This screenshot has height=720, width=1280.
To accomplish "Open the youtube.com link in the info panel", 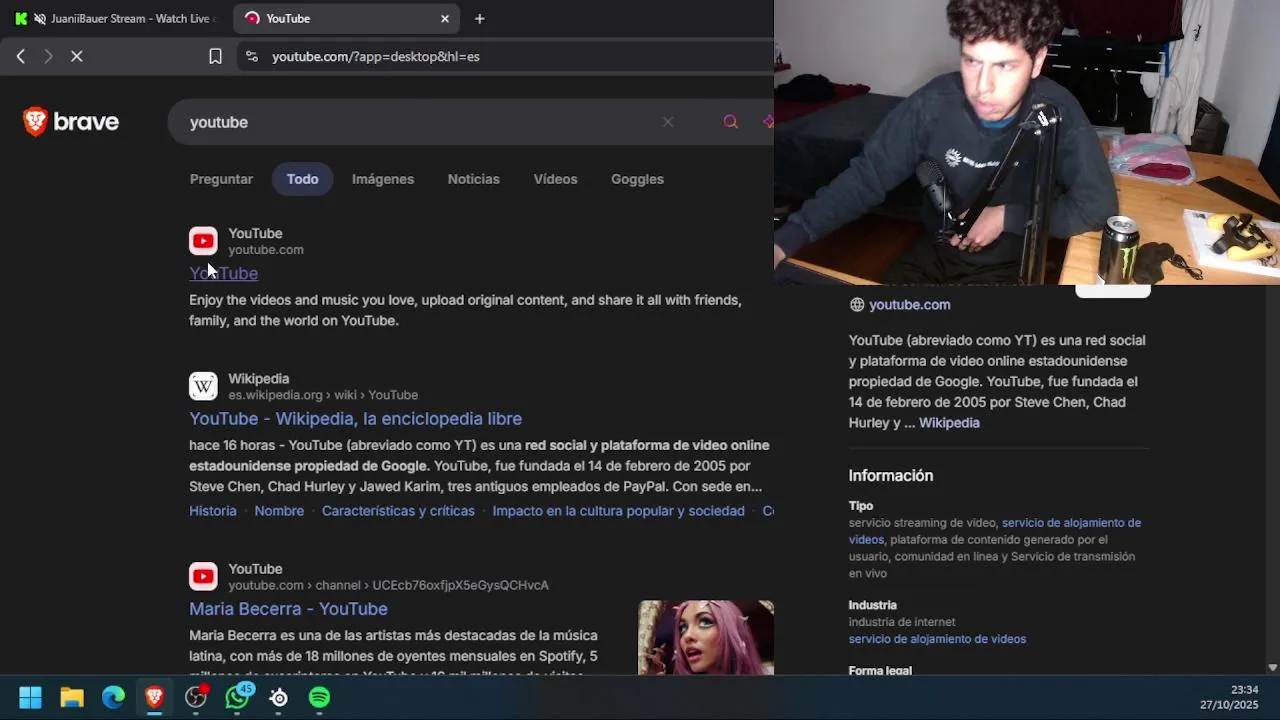I will tap(910, 305).
